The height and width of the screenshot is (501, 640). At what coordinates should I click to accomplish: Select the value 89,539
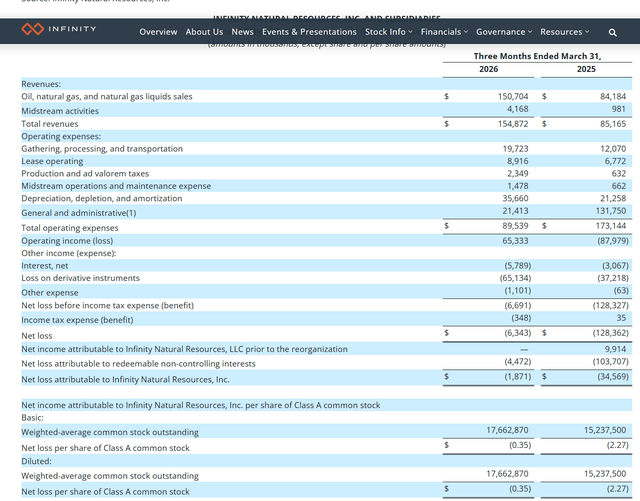click(516, 226)
